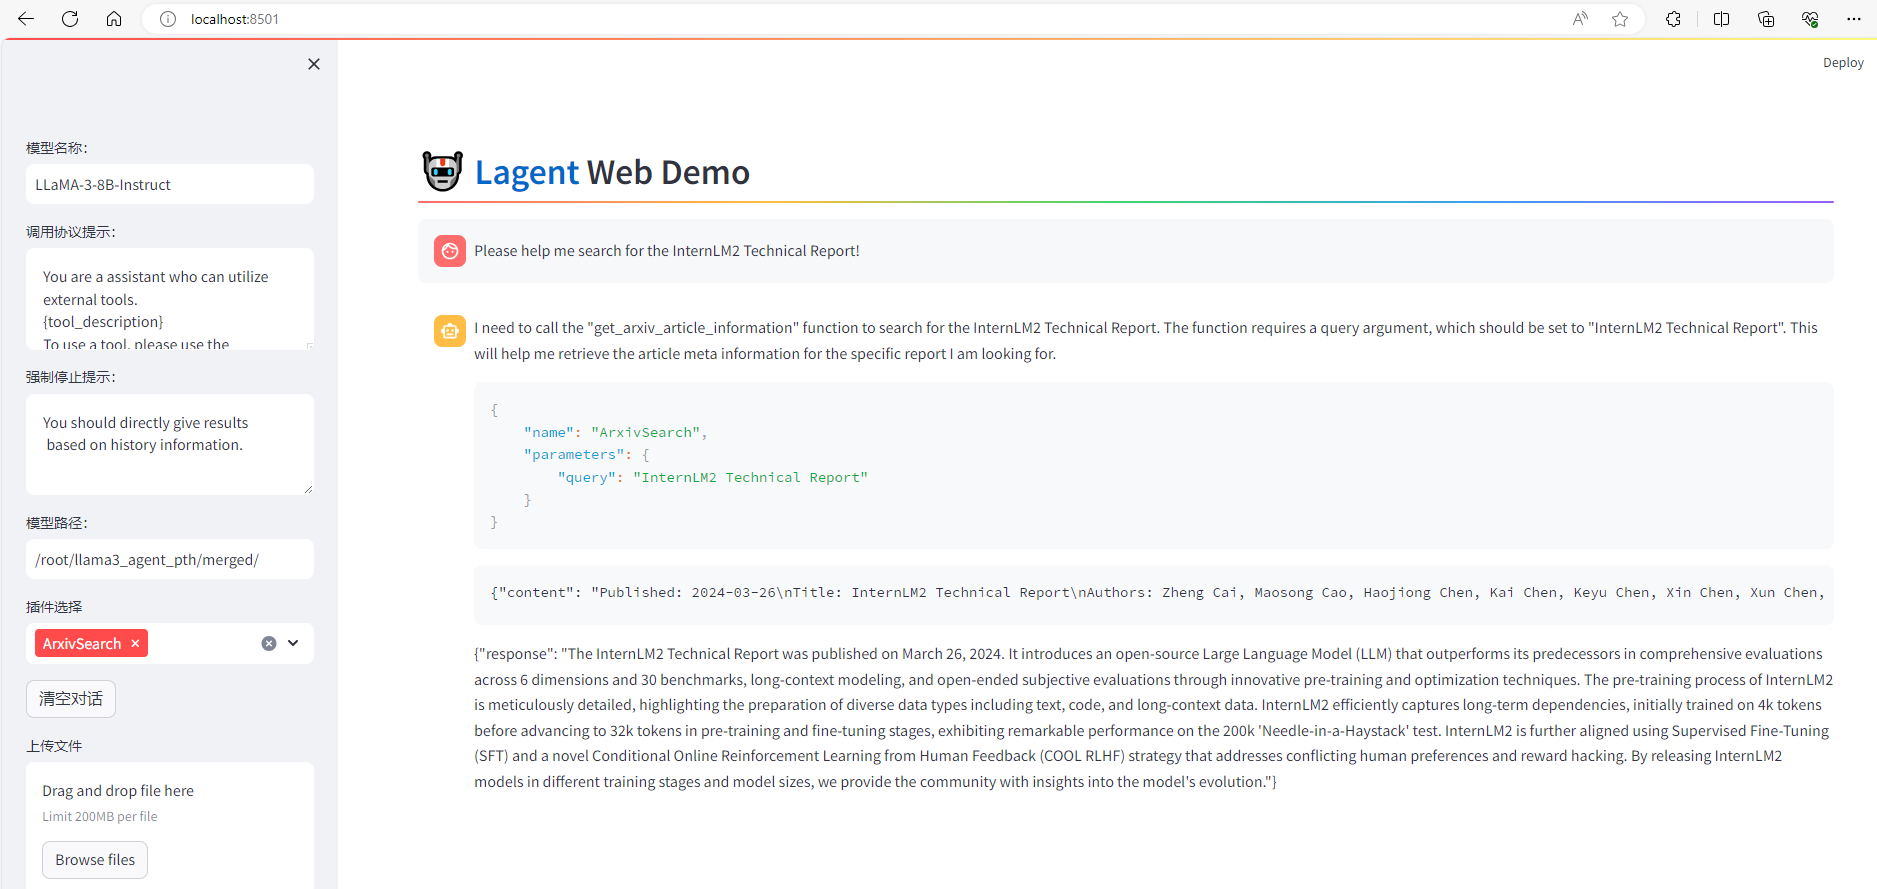Viewport: 1877px width, 889px height.
Task: Open Browser essentials heart icon
Action: pyautogui.click(x=1810, y=19)
